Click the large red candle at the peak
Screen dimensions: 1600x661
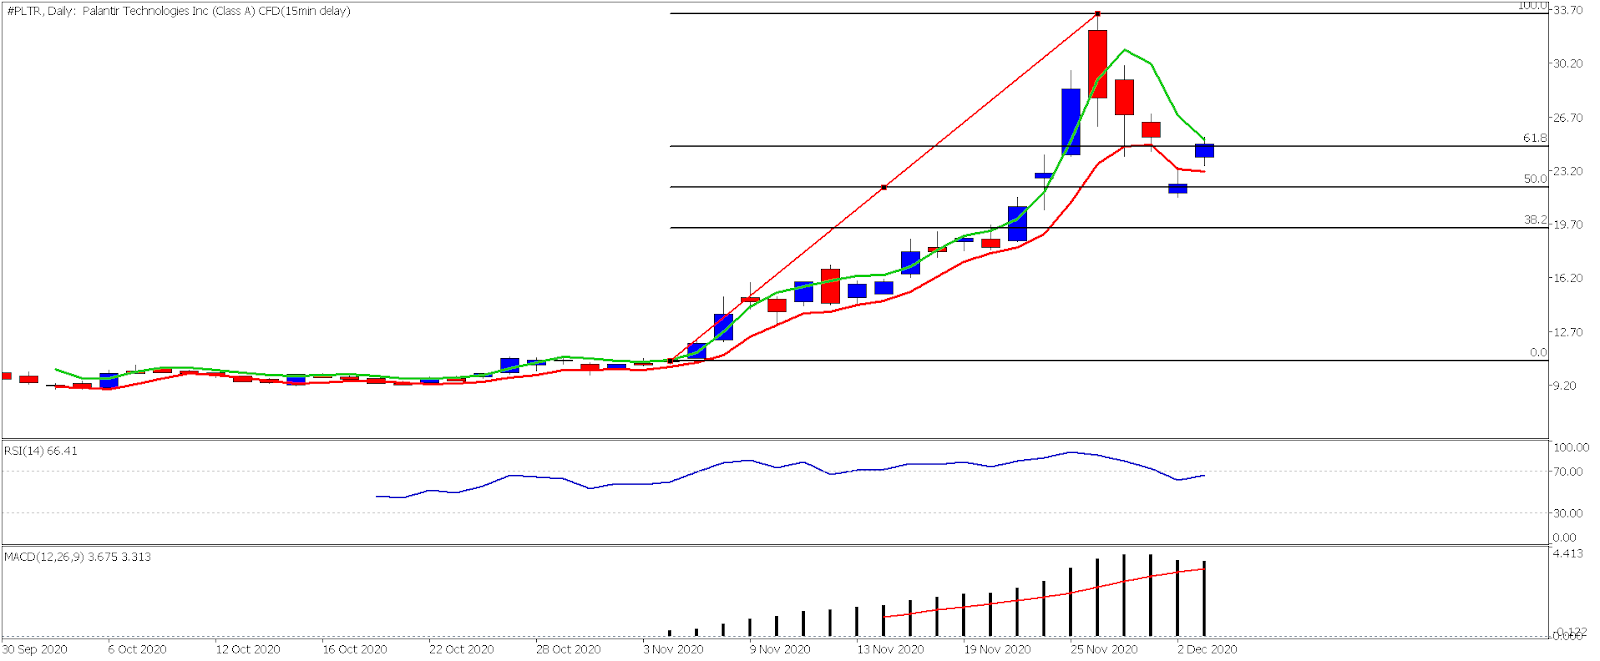(1098, 64)
